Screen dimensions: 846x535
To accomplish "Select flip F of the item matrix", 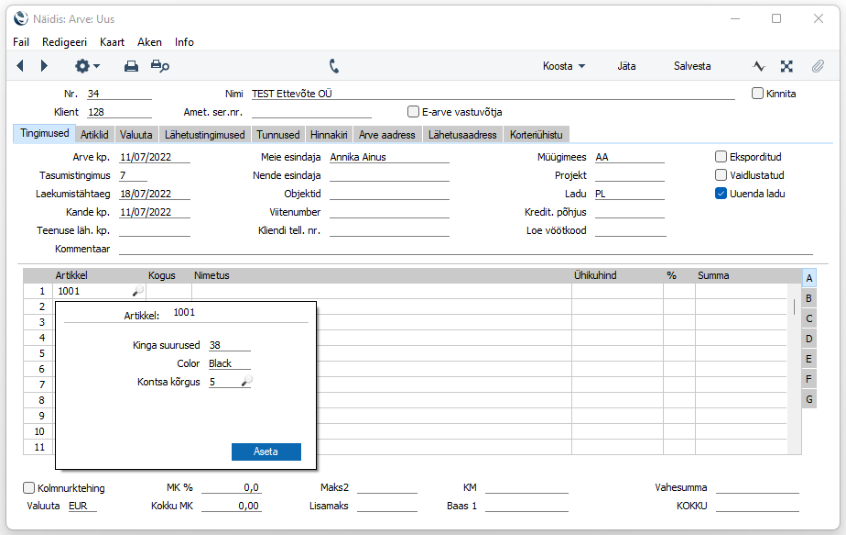I will 809,379.
